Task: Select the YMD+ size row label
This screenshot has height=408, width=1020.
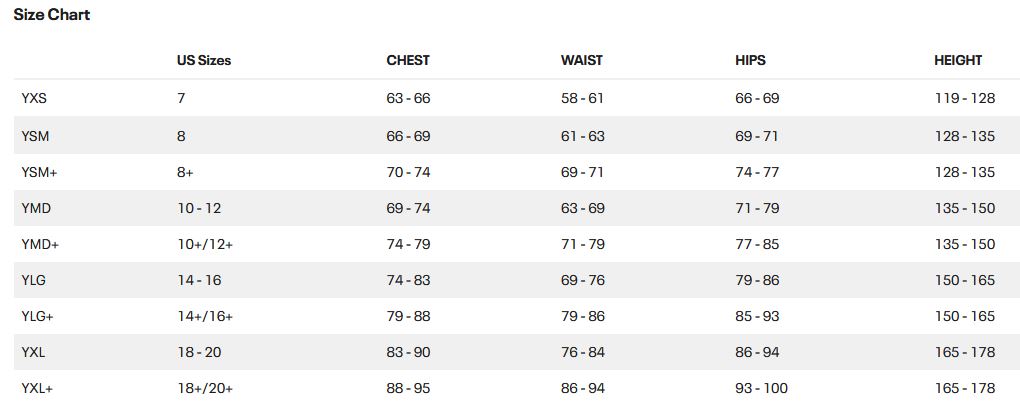Action: coord(40,245)
